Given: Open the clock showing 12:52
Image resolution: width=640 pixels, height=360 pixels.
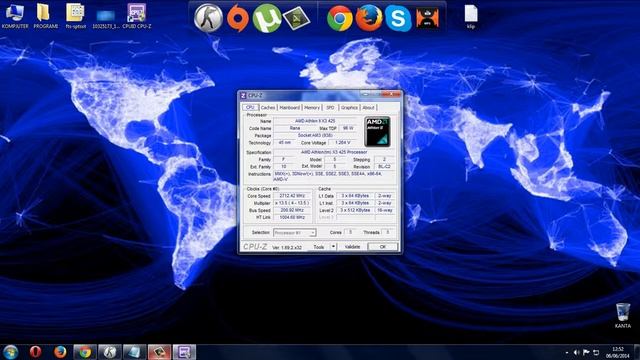Looking at the screenshot, I should [x=618, y=352].
